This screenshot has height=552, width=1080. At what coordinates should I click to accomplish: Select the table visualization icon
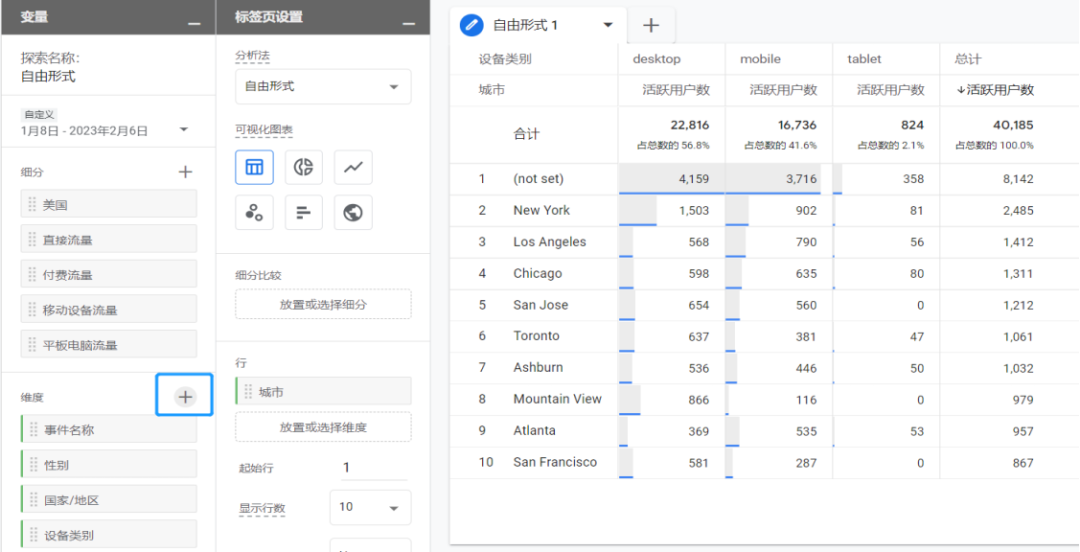pos(254,167)
